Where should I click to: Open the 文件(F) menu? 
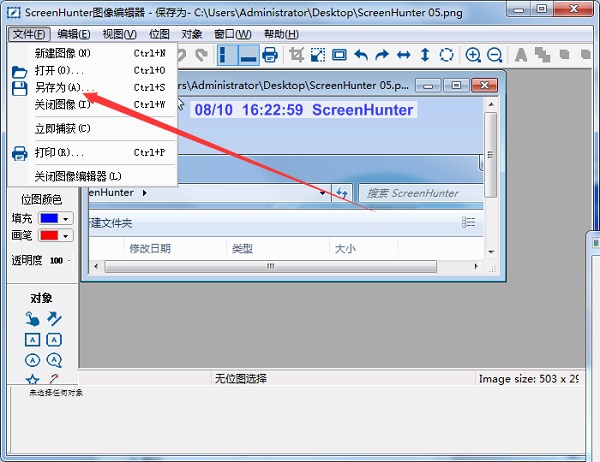(29, 34)
